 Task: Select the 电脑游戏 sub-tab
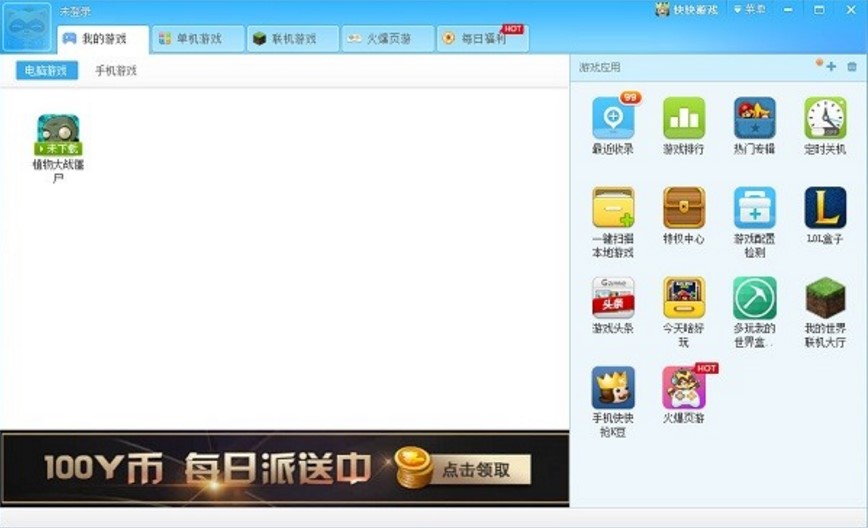(46, 70)
